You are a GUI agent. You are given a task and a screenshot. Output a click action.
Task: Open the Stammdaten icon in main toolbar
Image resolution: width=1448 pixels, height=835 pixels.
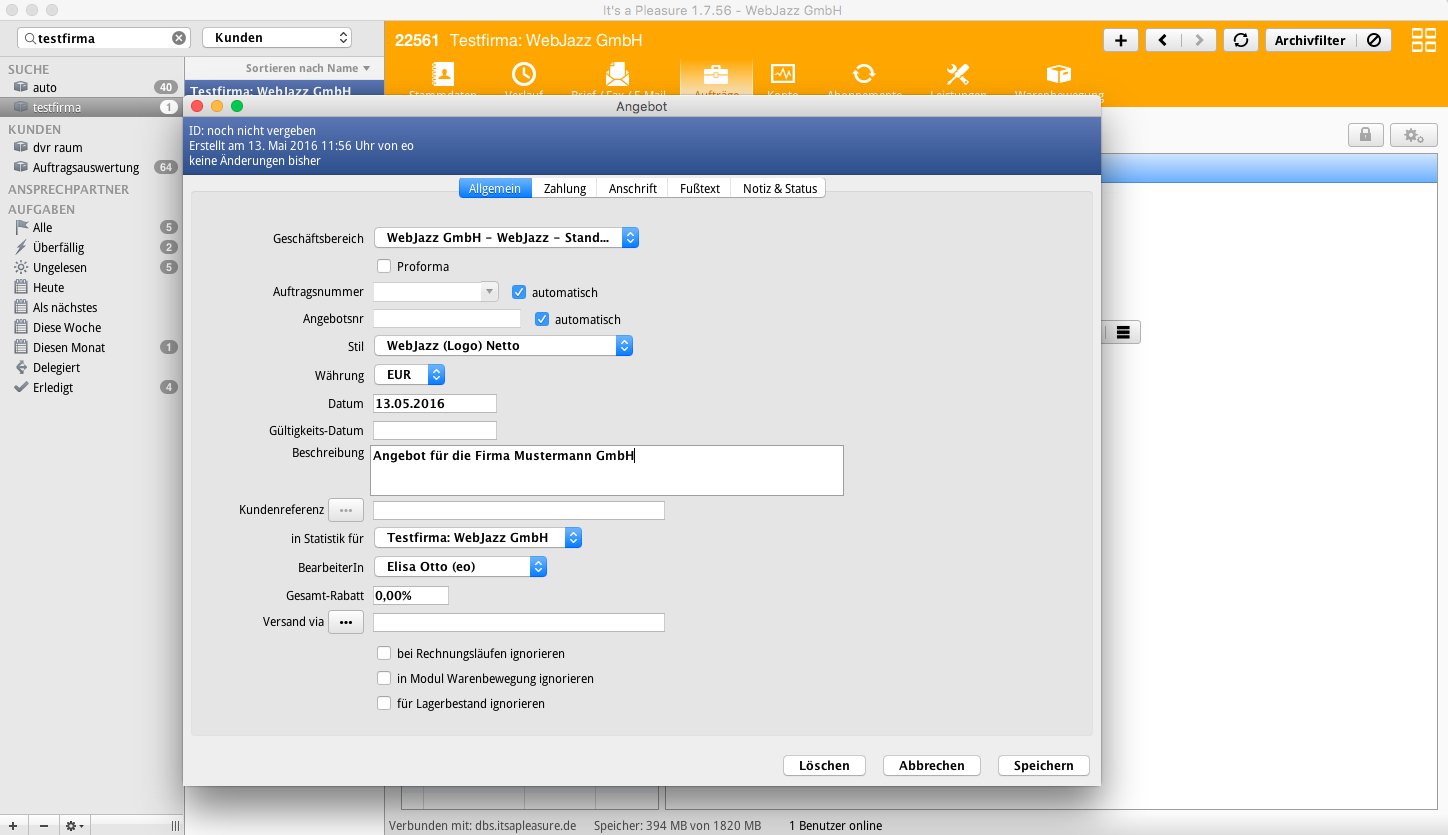[442, 74]
